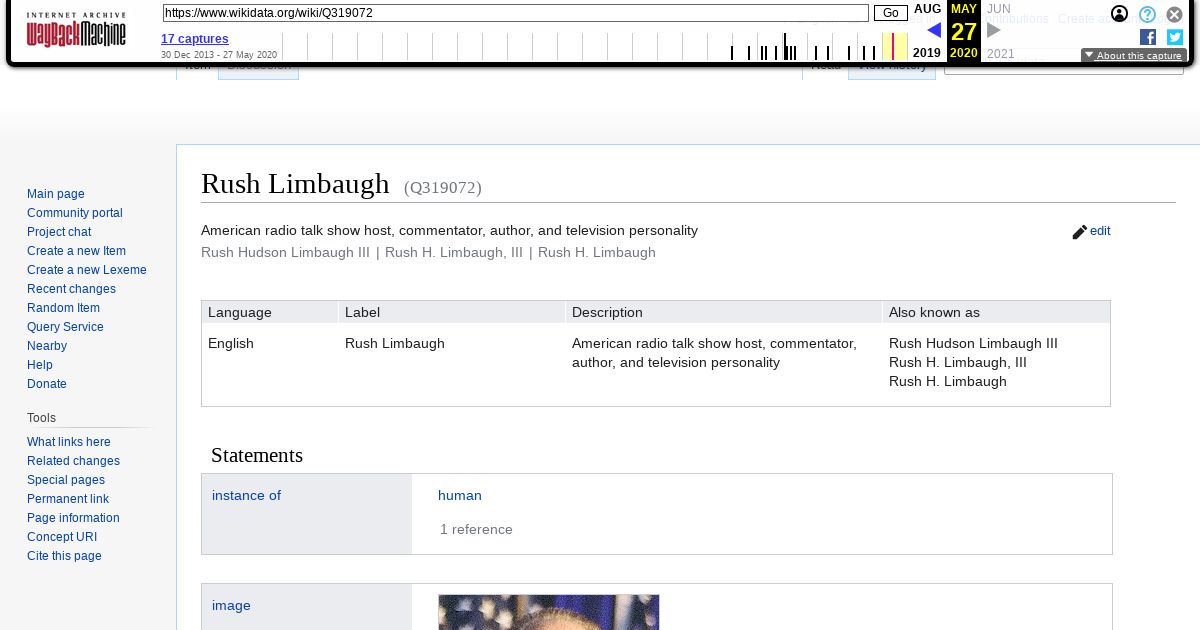This screenshot has width=1200, height=630.
Task: Open the 'instance of' property link
Action: pyautogui.click(x=246, y=495)
